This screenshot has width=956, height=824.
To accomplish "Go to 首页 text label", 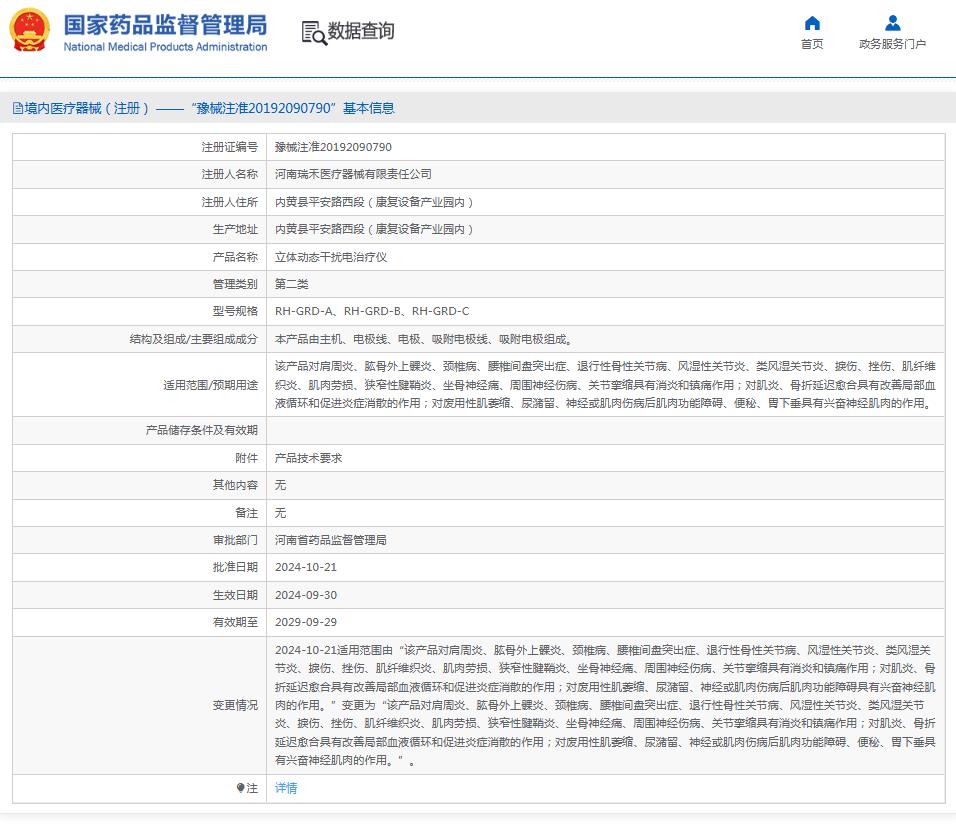I will (x=812, y=44).
